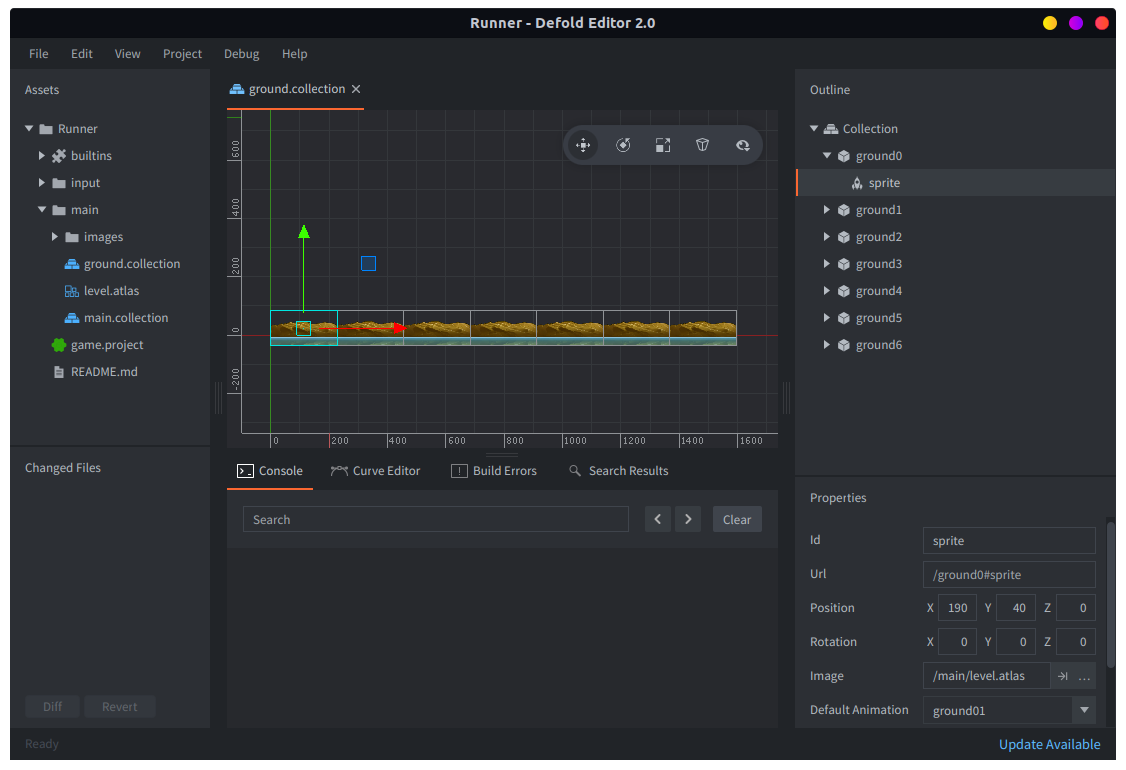Collapse the main folder in Assets

(x=43, y=210)
